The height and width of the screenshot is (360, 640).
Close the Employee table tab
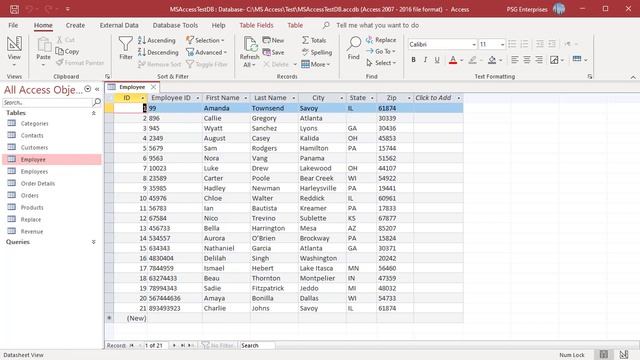coord(153,87)
